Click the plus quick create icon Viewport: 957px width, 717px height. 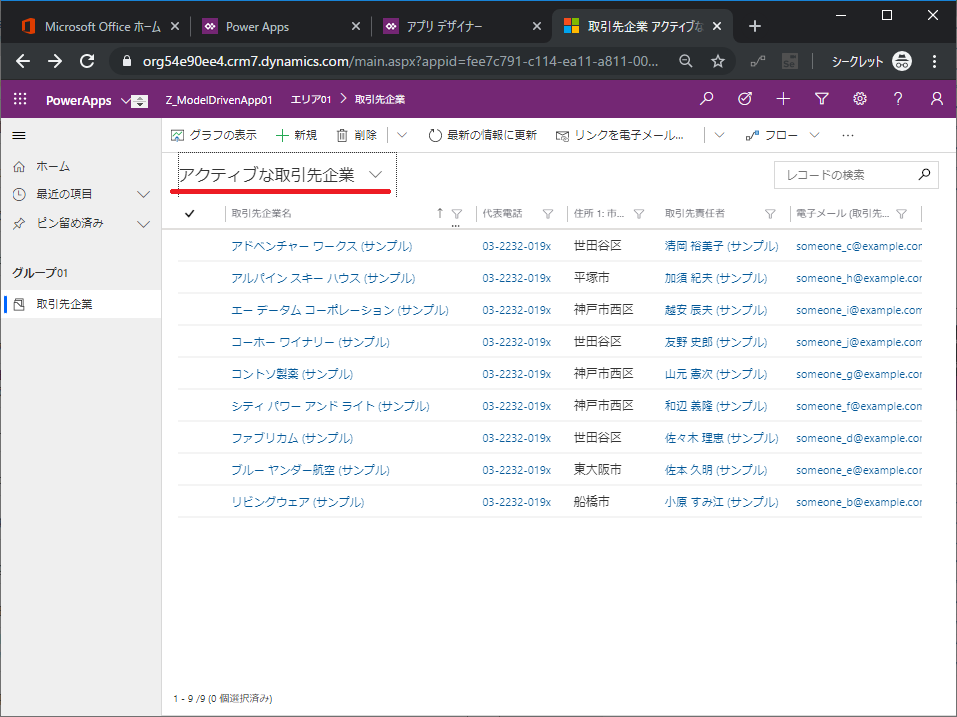783,99
